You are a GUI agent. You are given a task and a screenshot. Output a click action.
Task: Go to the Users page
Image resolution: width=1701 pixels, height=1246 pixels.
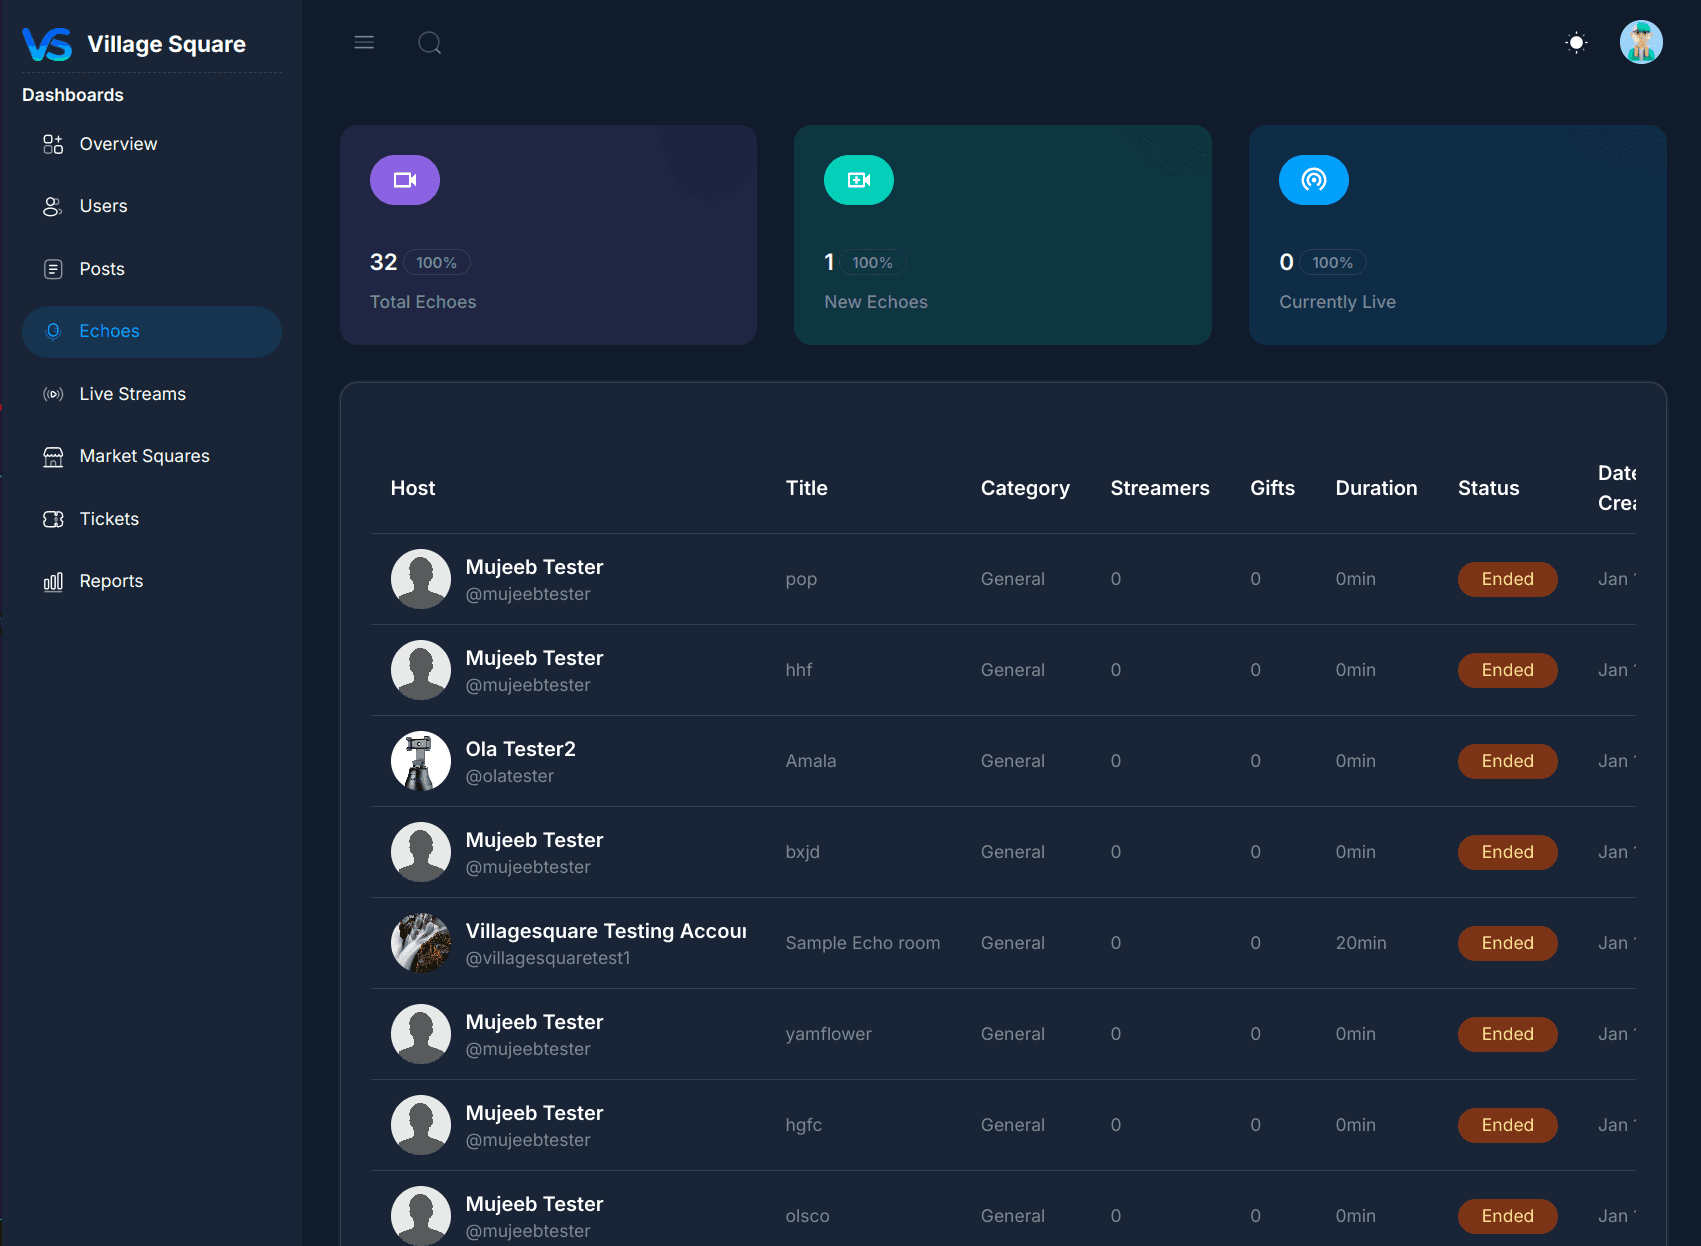coord(103,206)
